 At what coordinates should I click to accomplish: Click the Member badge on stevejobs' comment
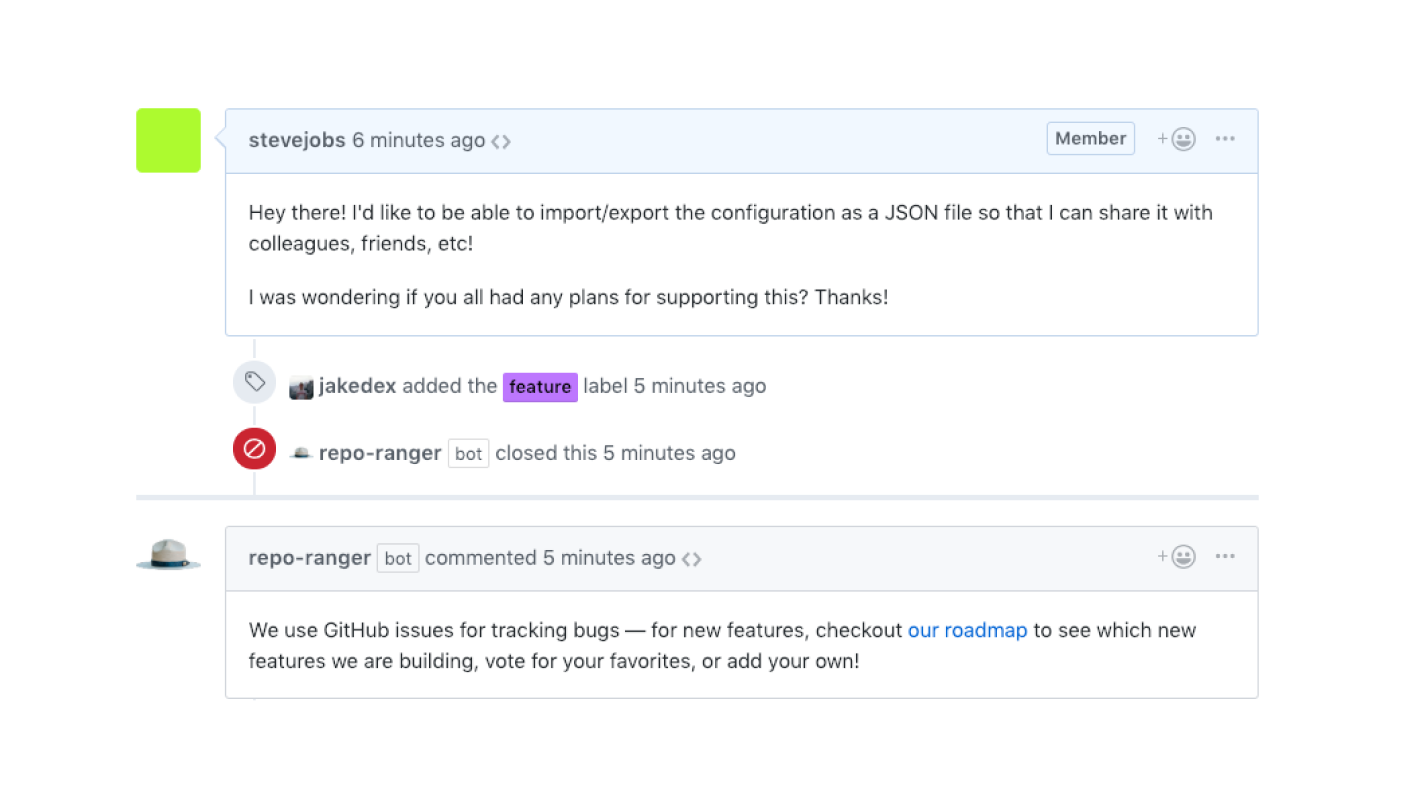1090,139
